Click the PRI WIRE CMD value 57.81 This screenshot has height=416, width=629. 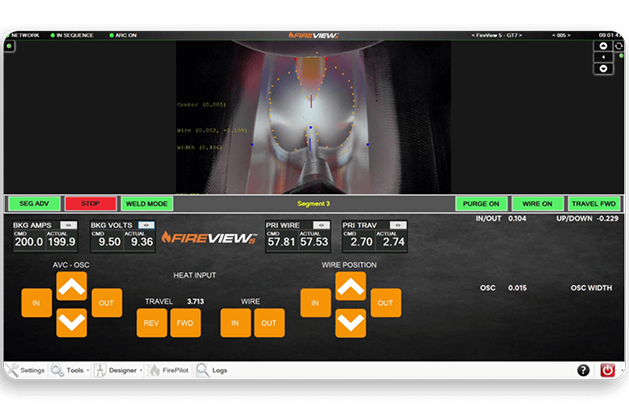click(281, 242)
